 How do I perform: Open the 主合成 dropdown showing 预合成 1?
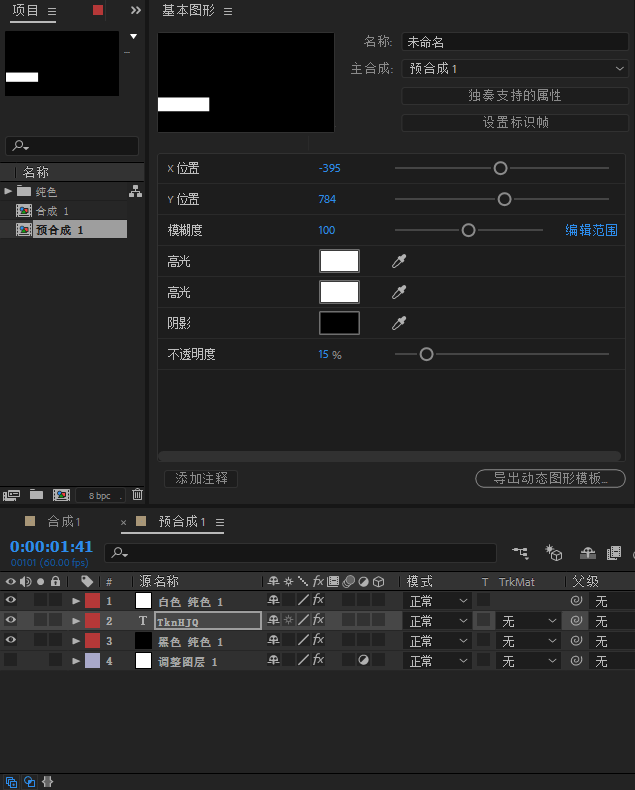pos(515,69)
